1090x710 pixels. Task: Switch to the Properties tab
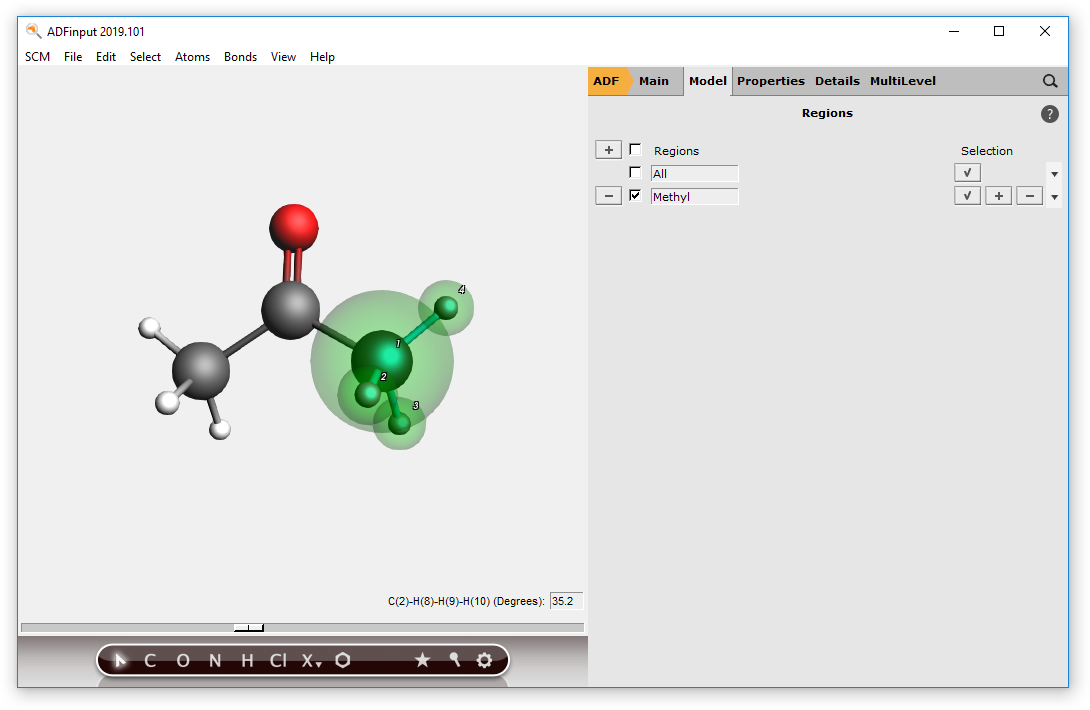point(770,81)
